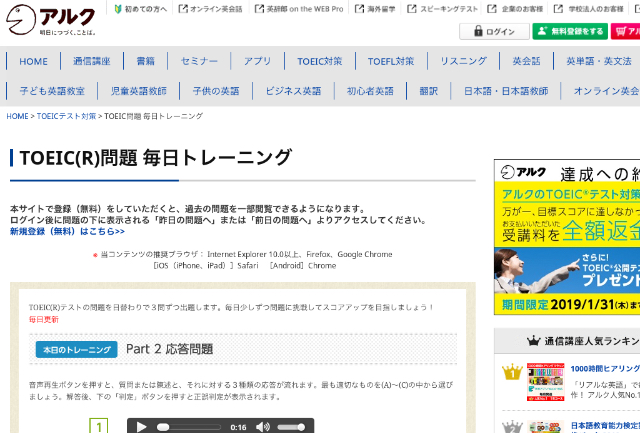Adjust the audio volume slider
This screenshot has height=433, width=640.
tap(291, 427)
